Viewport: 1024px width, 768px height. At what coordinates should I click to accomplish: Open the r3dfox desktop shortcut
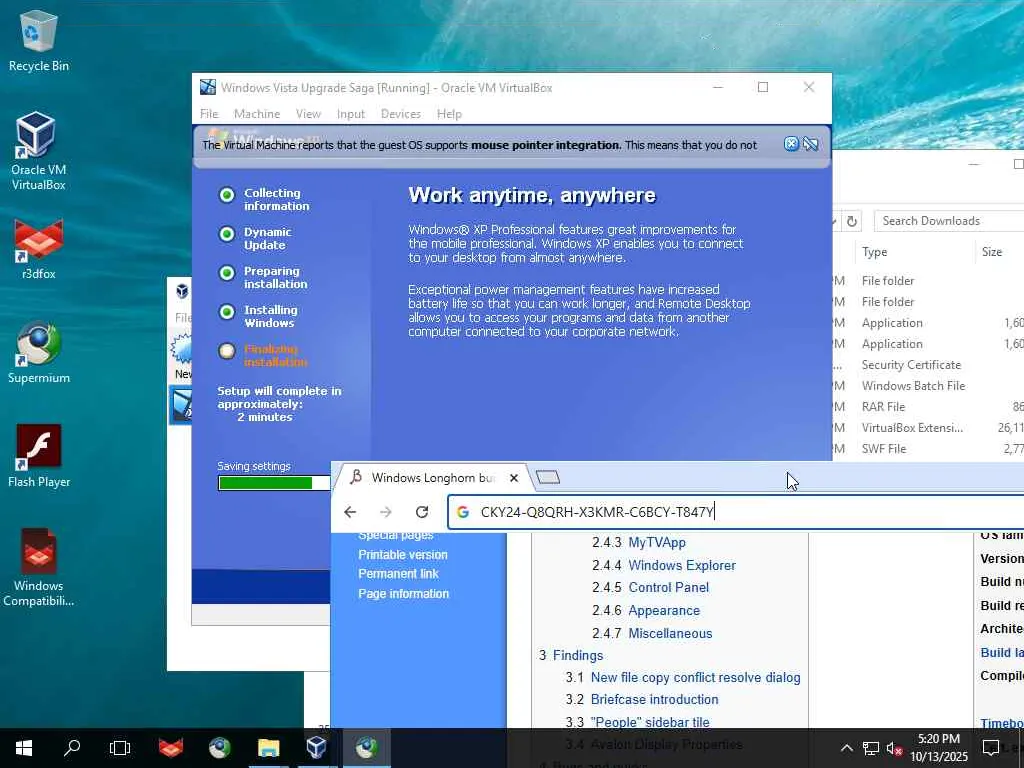click(x=39, y=249)
